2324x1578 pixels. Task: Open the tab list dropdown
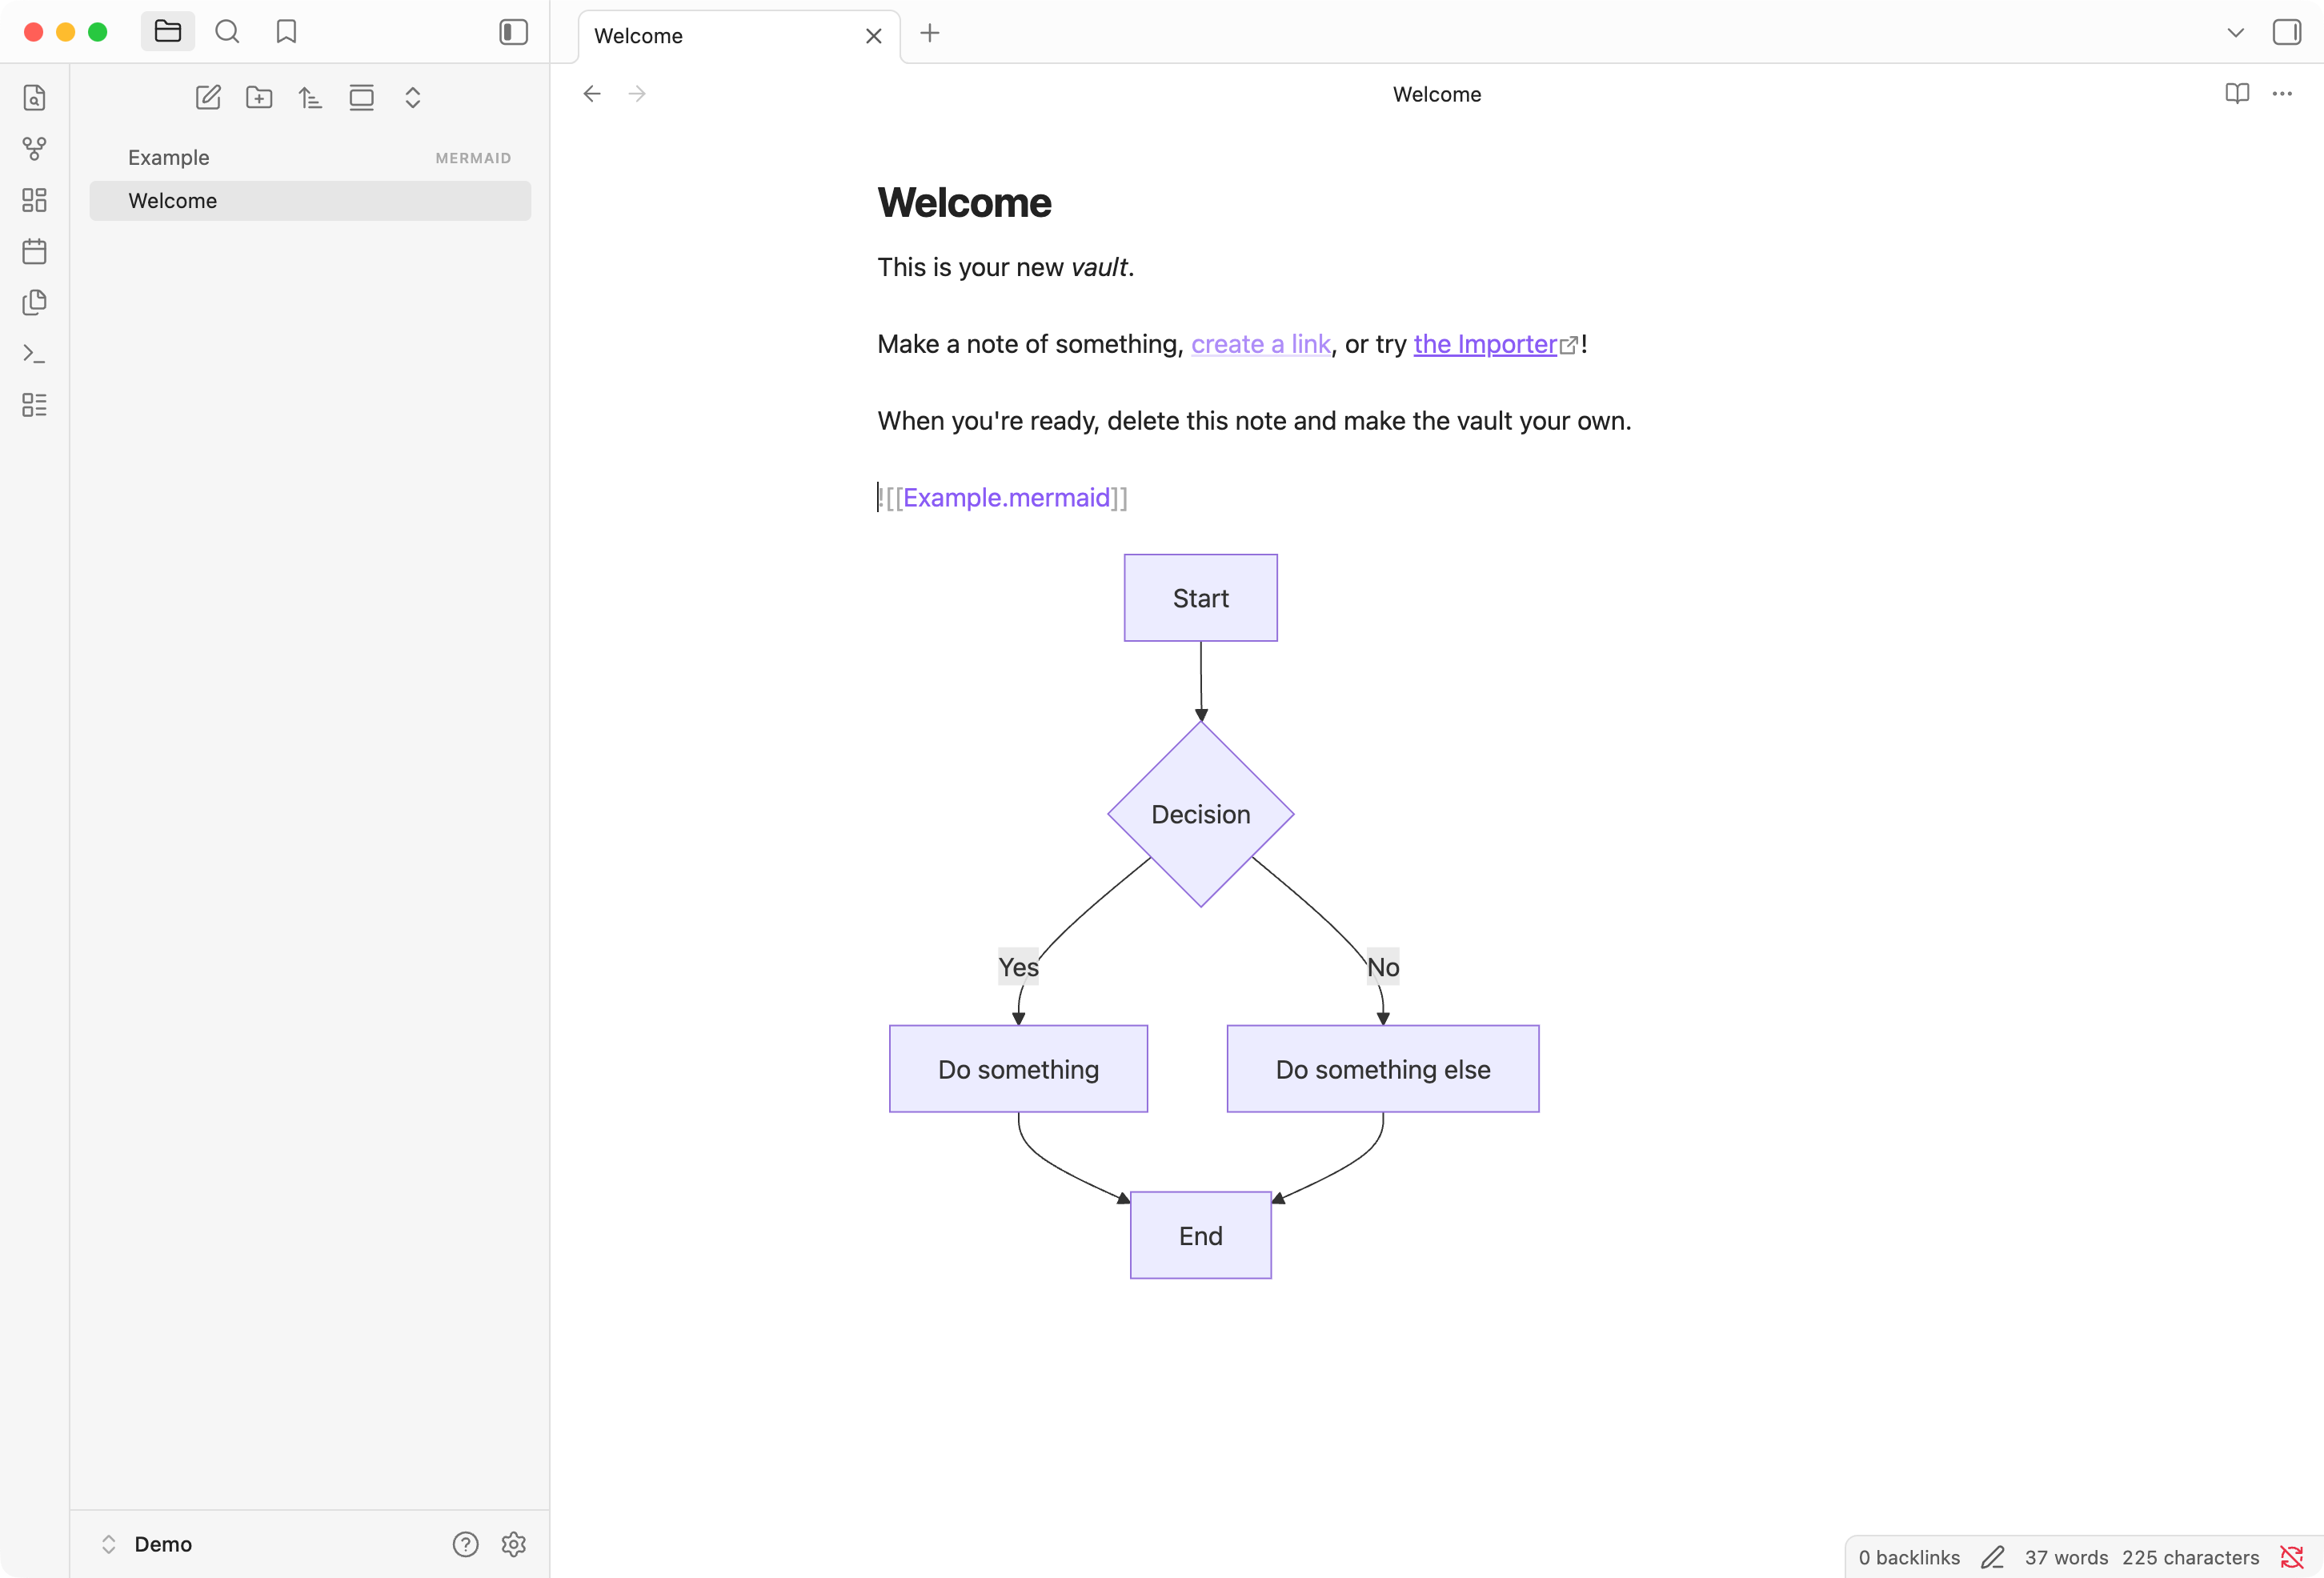tap(2234, 31)
